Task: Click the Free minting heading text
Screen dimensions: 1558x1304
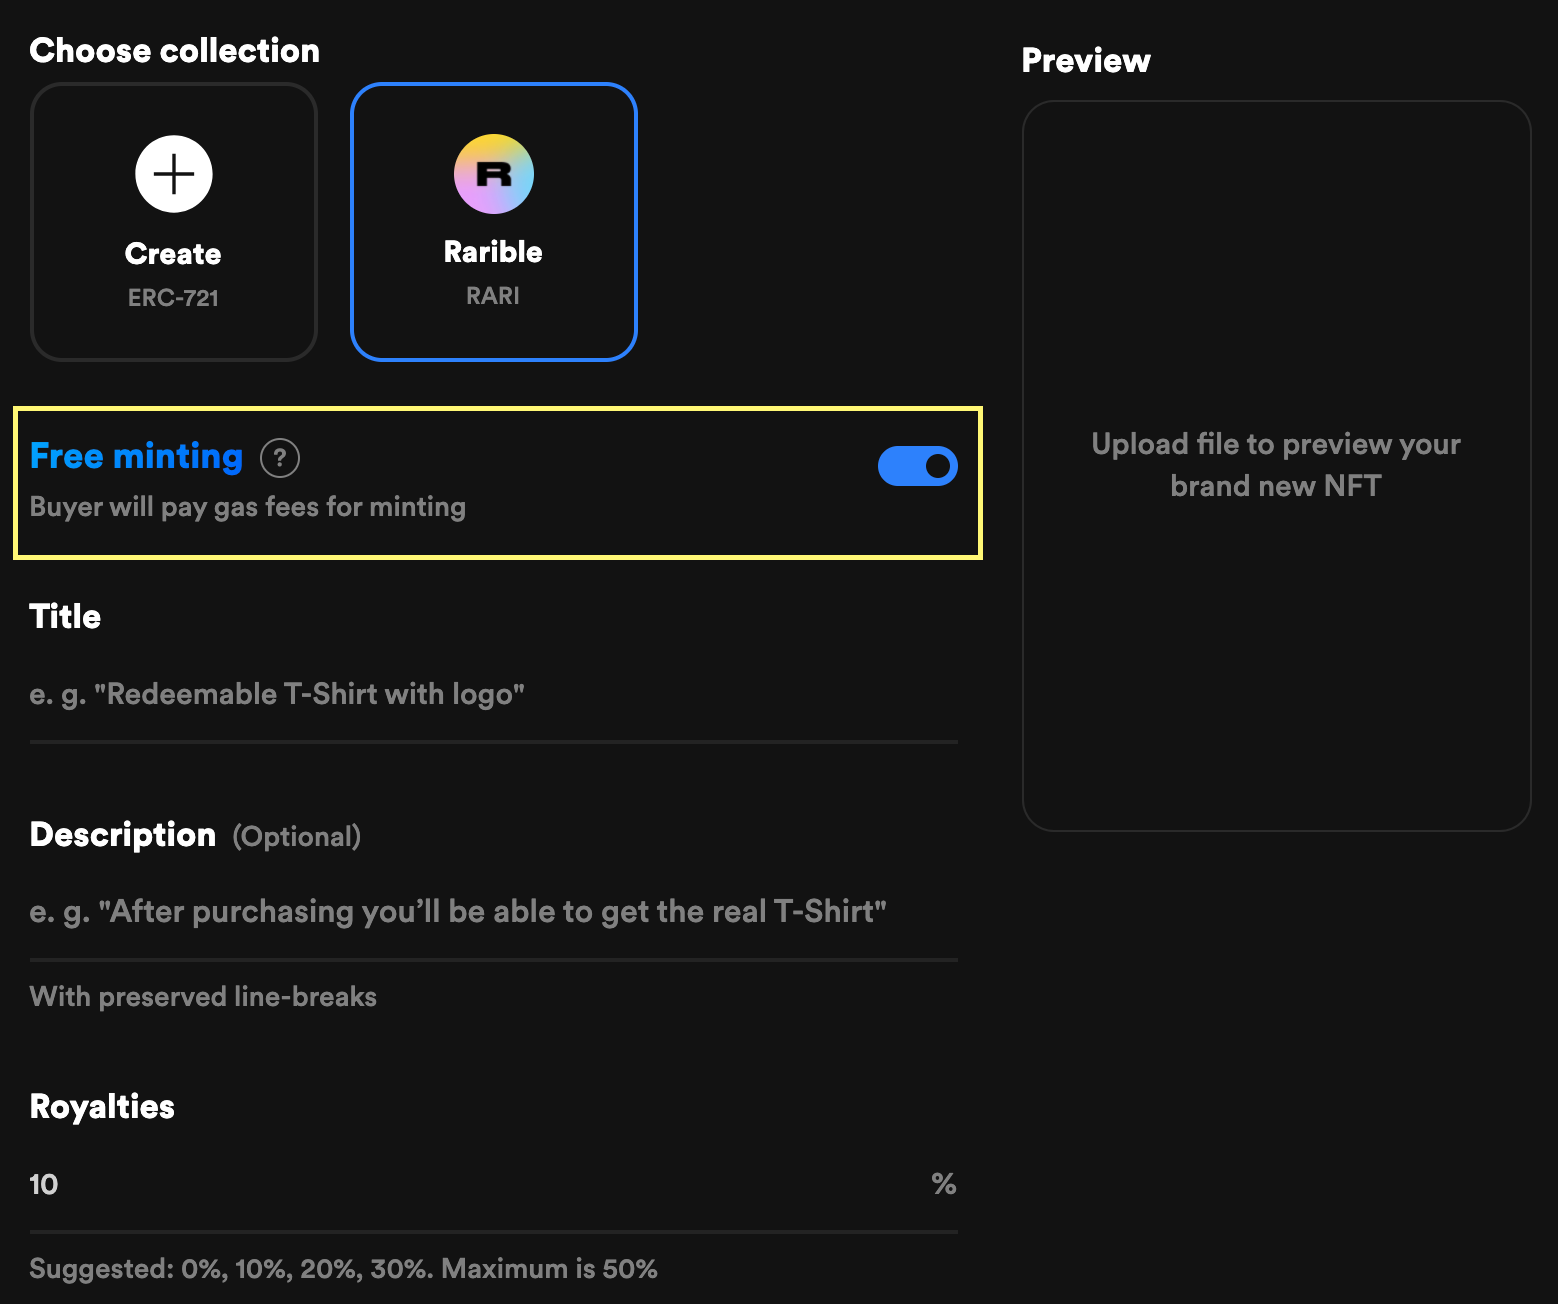Action: (137, 456)
